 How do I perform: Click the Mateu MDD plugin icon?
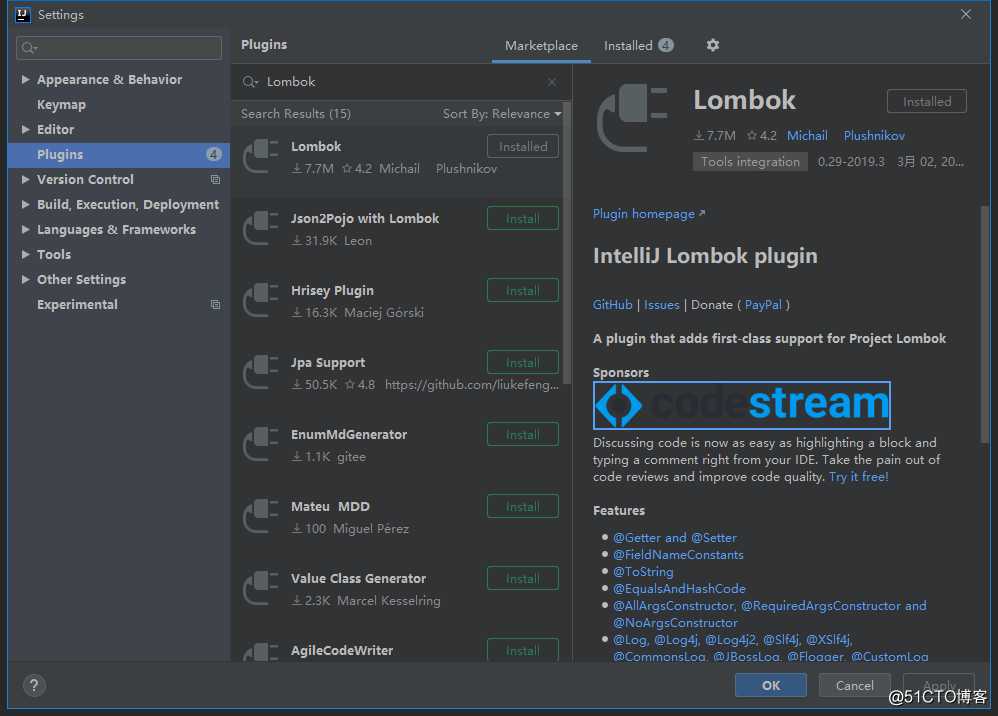(x=261, y=516)
